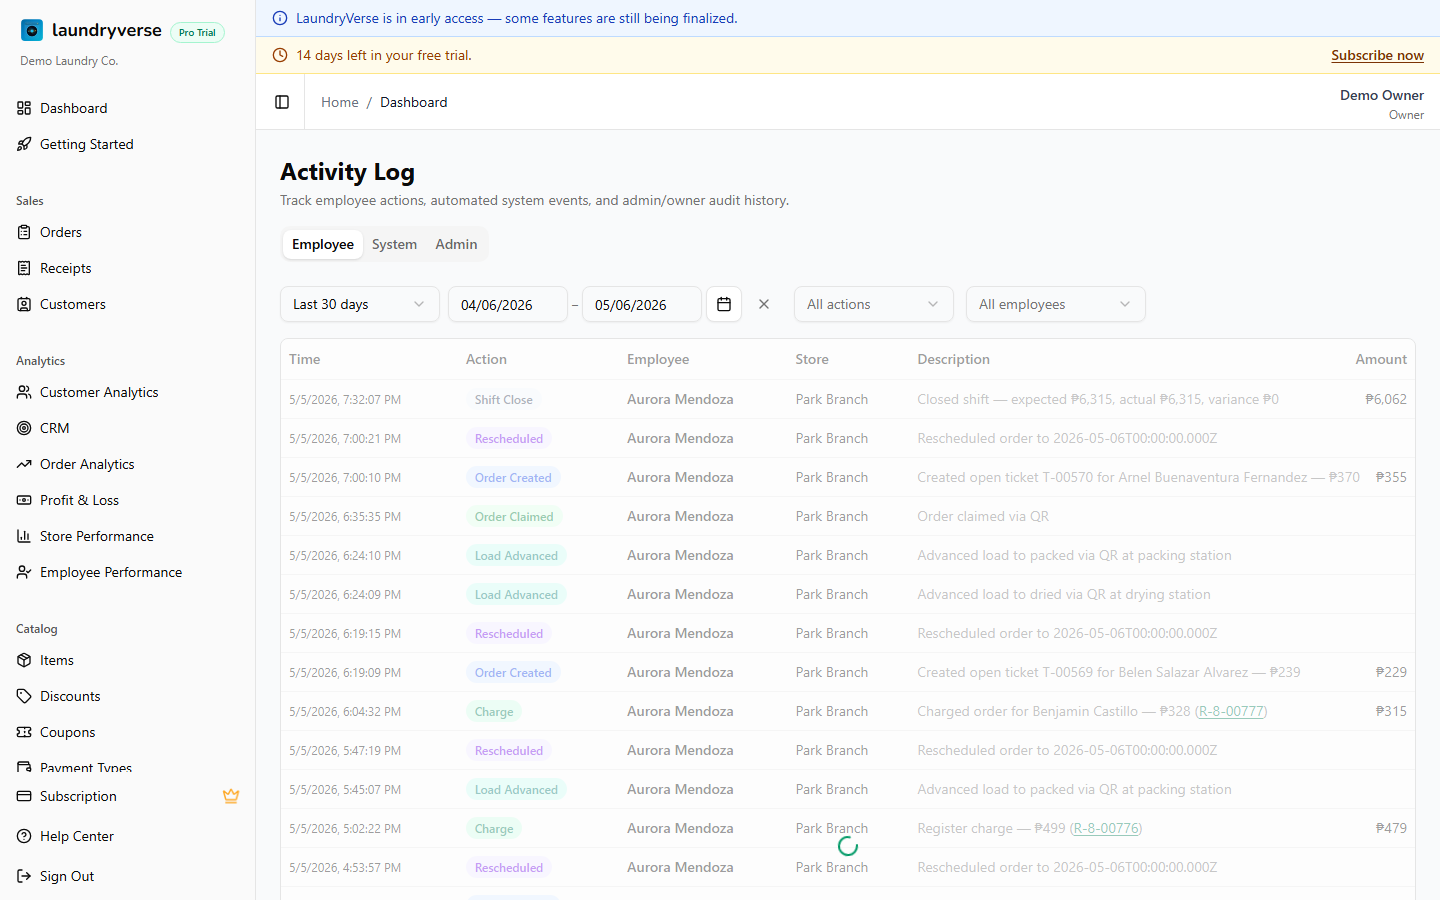This screenshot has height=900, width=1440.
Task: Click the crown icon beside Subscription
Action: point(231,796)
